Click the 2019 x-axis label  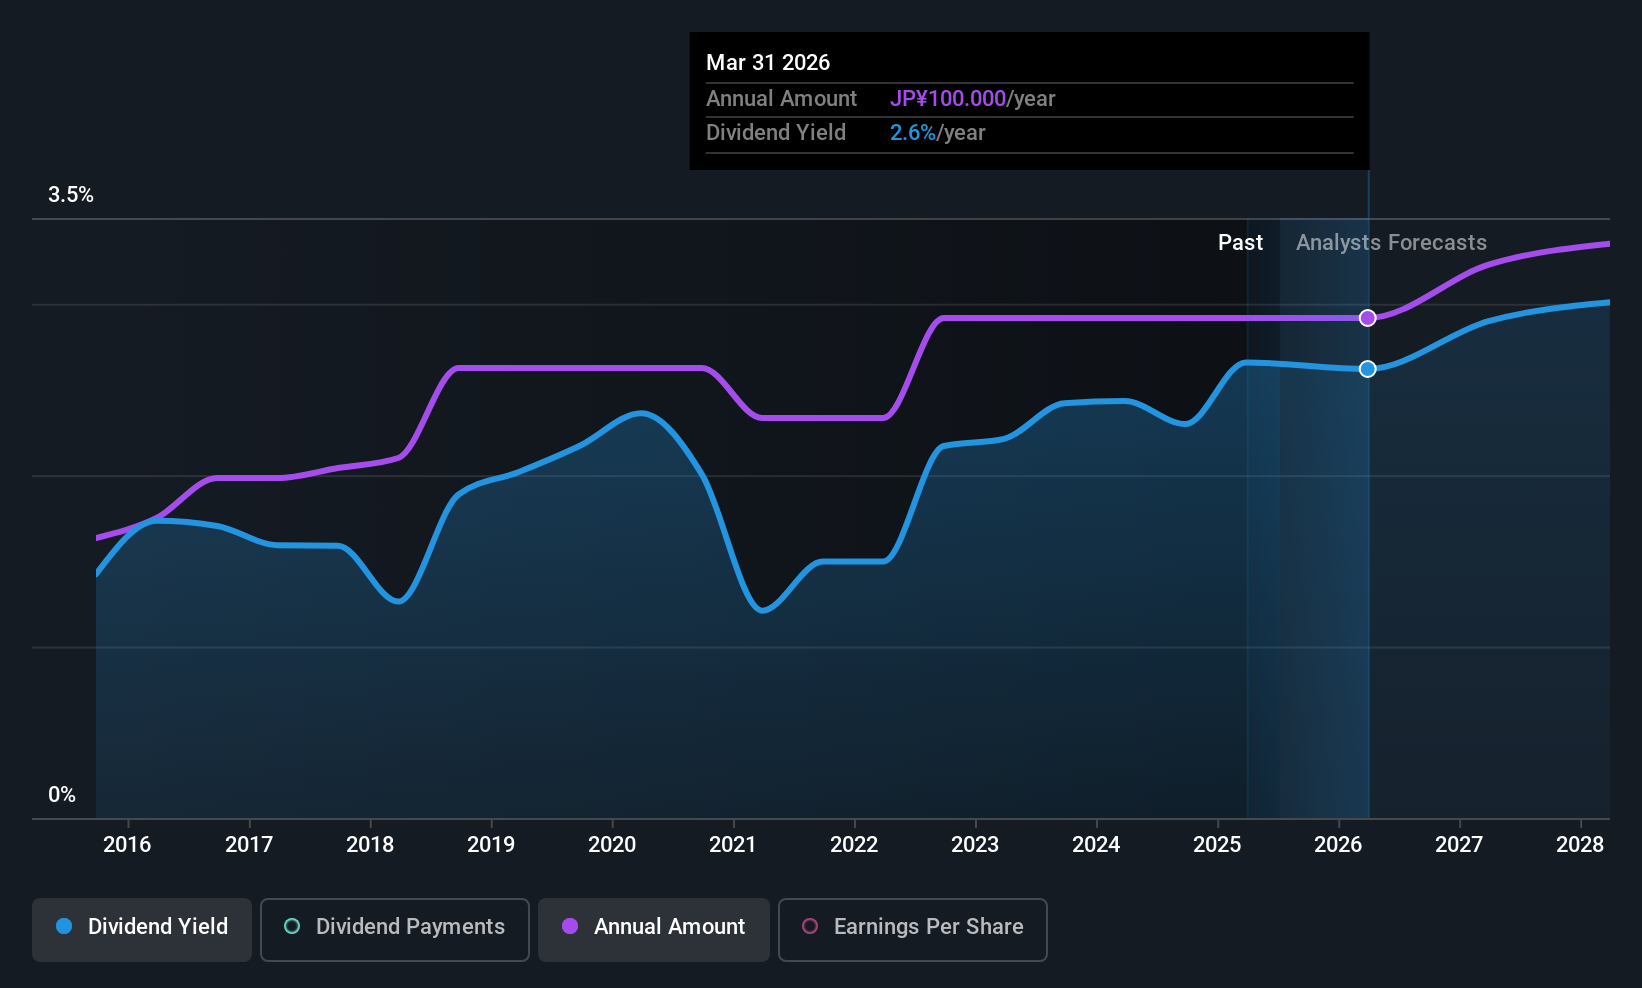[x=491, y=845]
